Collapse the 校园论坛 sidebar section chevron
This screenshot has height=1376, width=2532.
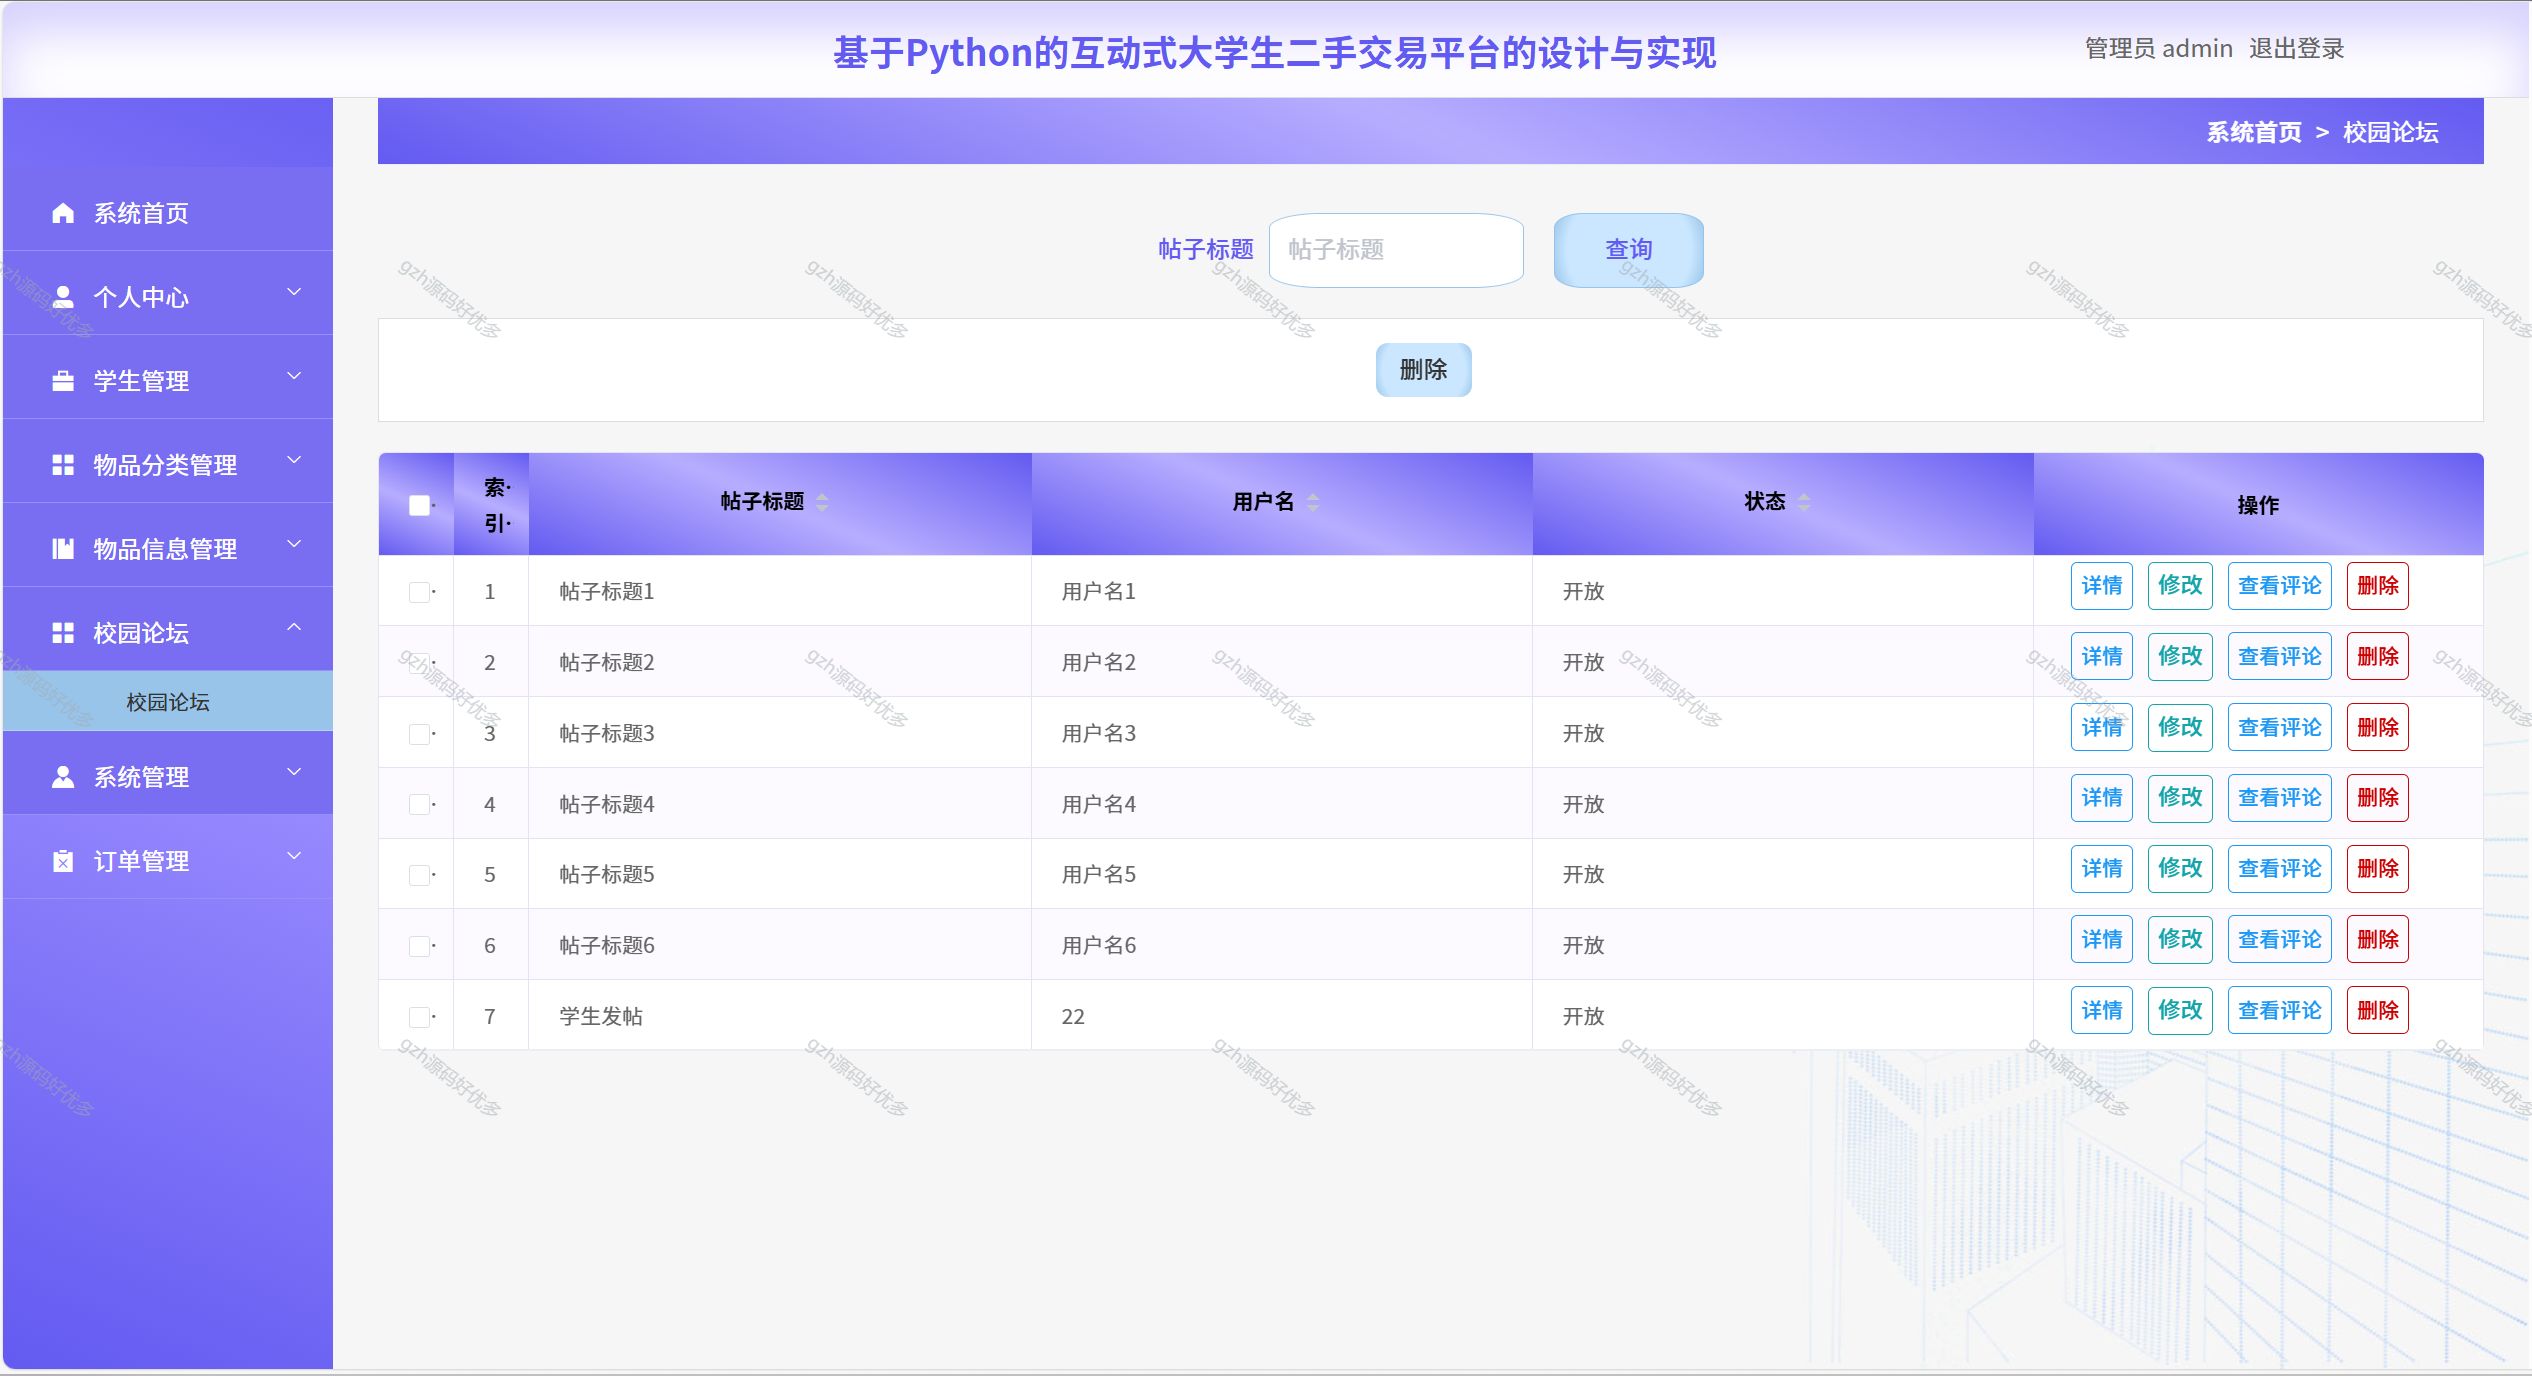294,628
